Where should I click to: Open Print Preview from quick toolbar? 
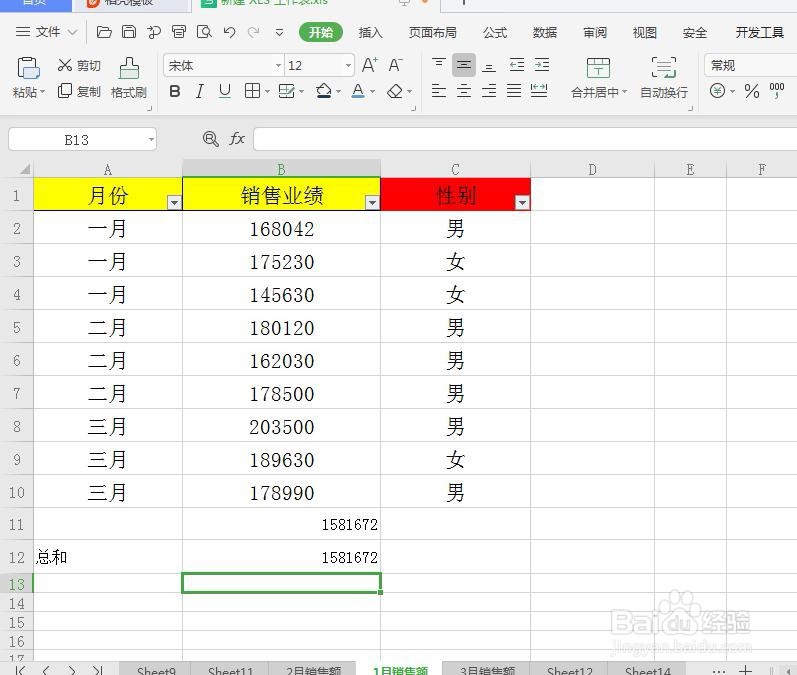click(204, 32)
